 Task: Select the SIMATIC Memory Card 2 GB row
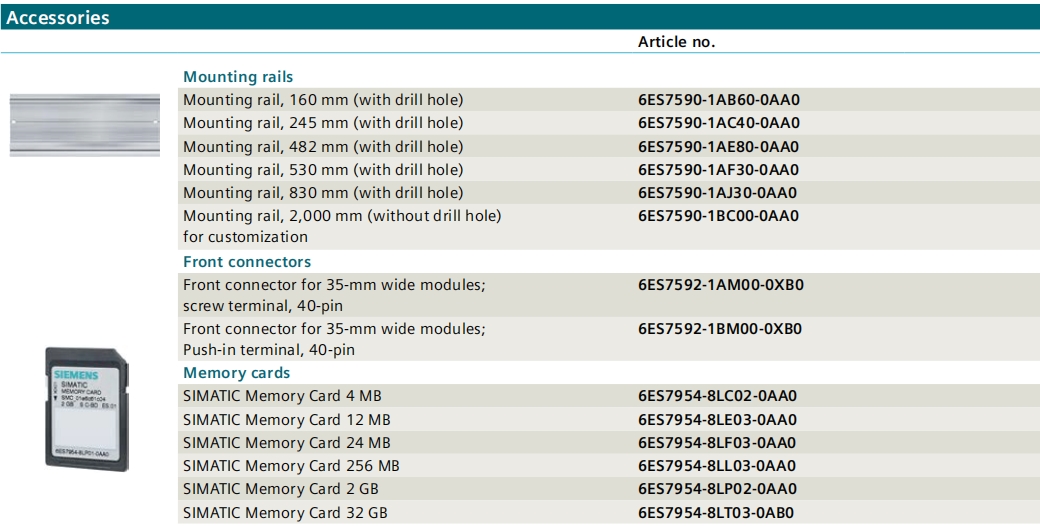pyautogui.click(x=281, y=489)
